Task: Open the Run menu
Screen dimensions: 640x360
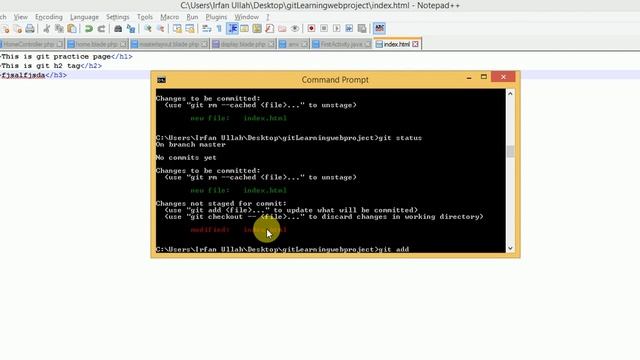Action: (192, 17)
